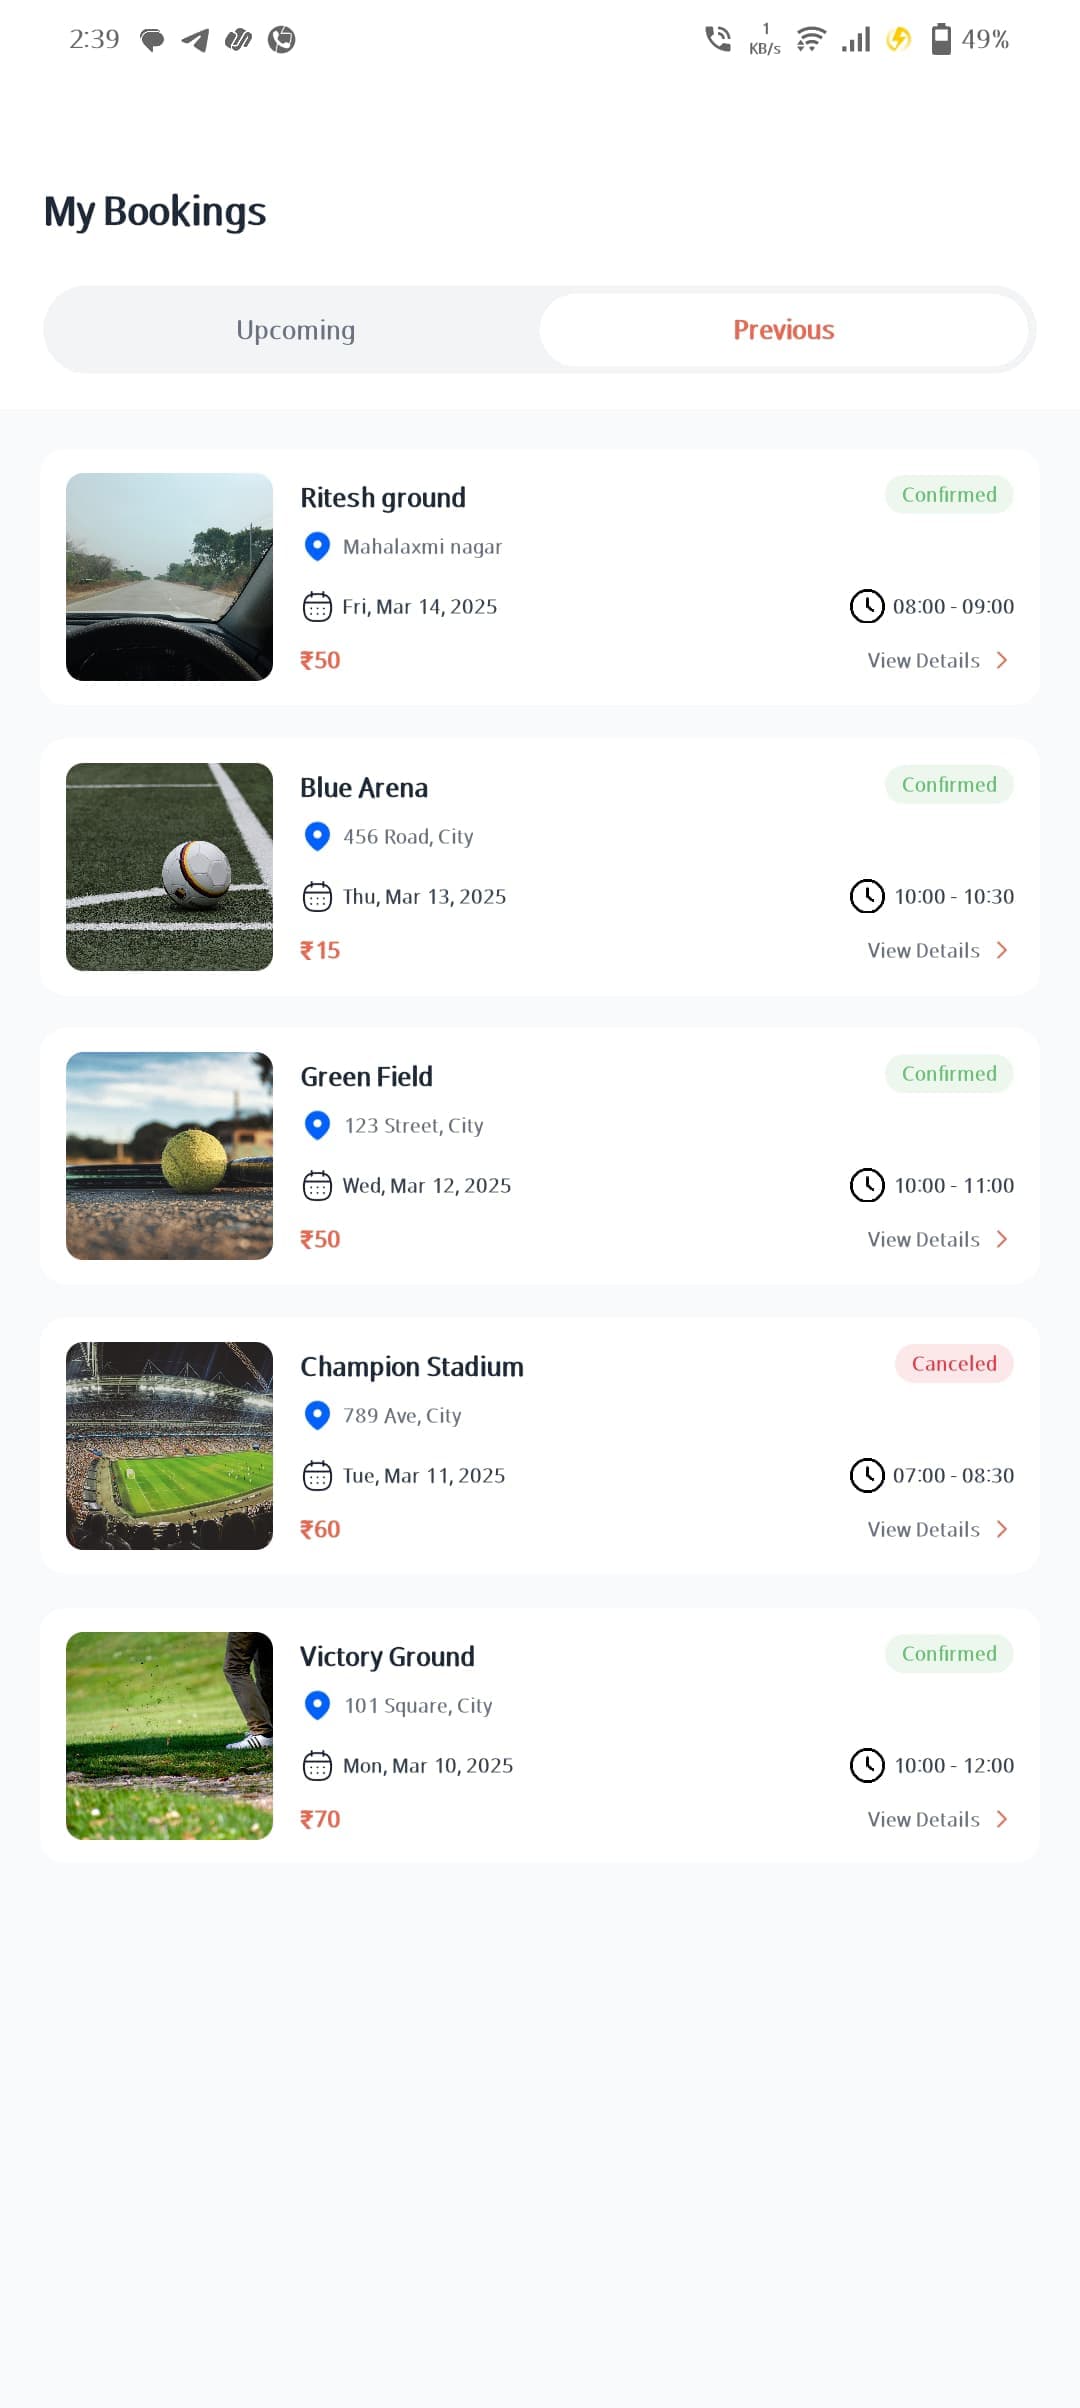Image resolution: width=1080 pixels, height=2408 pixels.
Task: Tap the calendar icon for Wed, Mar 12
Action: tap(317, 1186)
